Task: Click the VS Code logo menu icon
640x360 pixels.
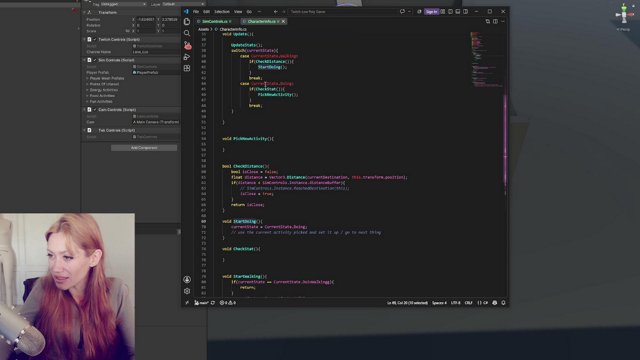Action: tap(186, 11)
